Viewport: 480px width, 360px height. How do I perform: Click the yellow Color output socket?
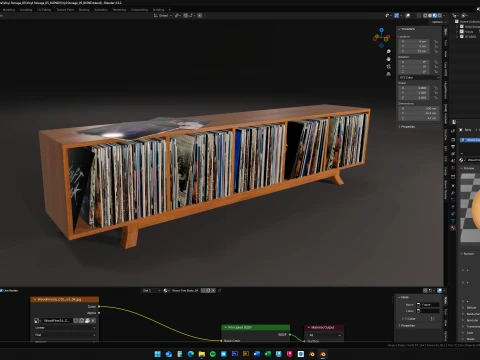pyautogui.click(x=99, y=307)
